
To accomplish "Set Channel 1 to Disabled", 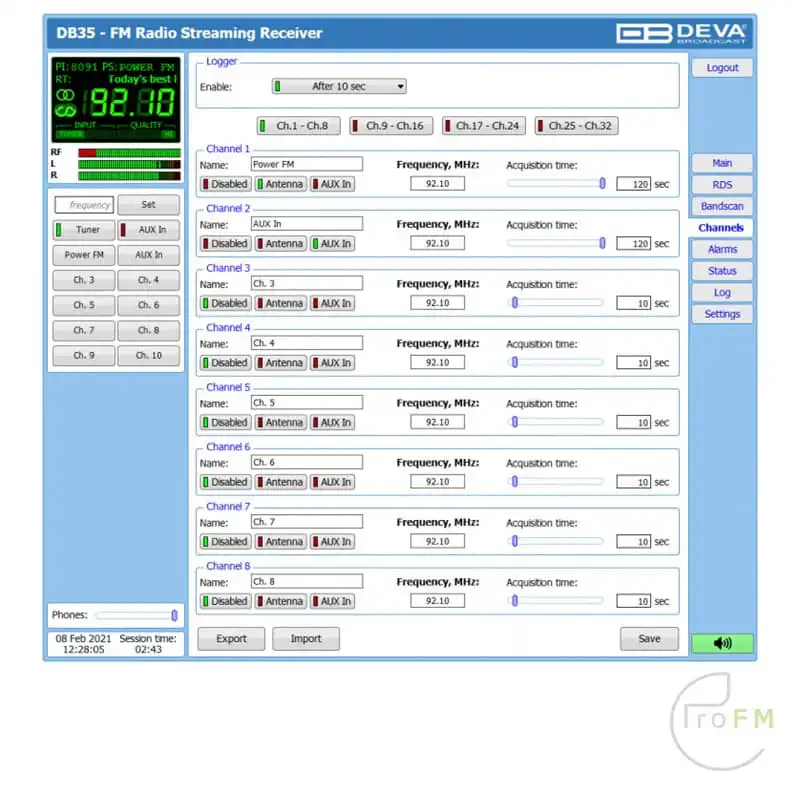I will [x=225, y=184].
